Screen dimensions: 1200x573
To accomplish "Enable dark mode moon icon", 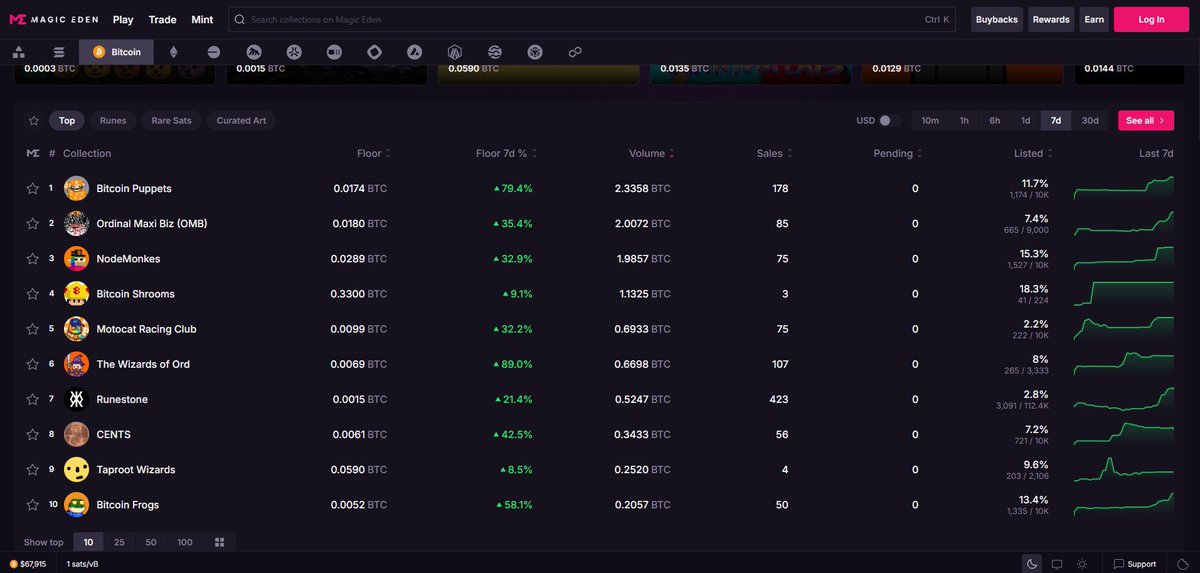I will click(x=1032, y=564).
